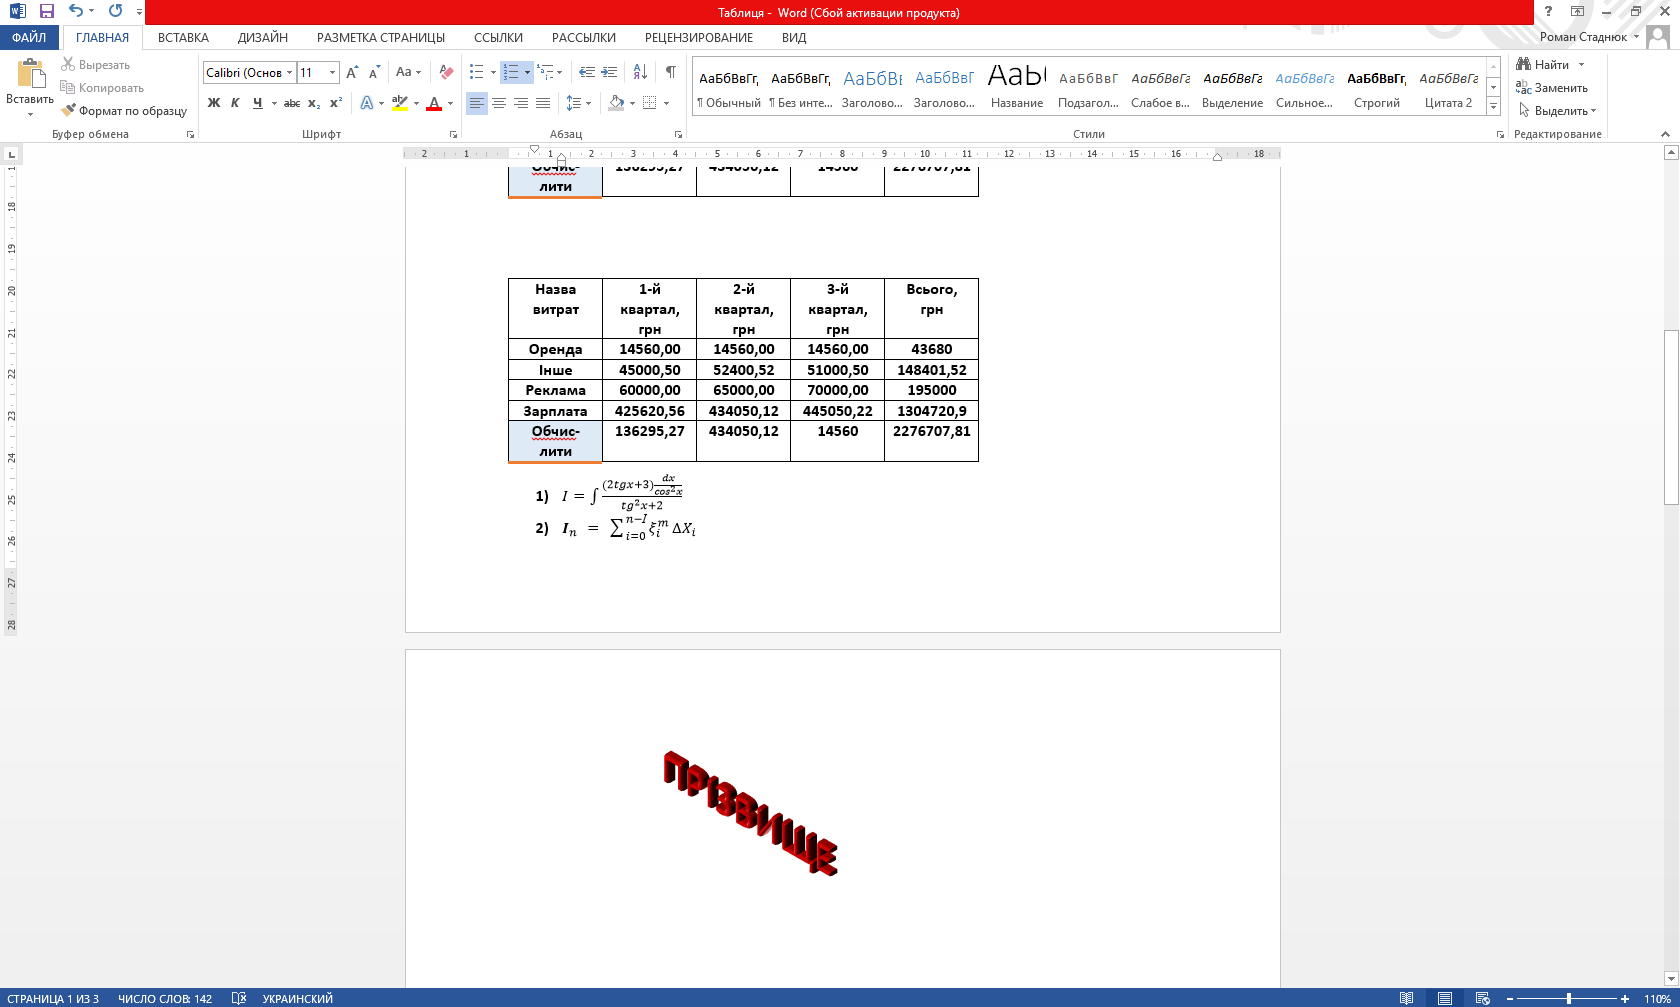The image size is (1680, 1007).
Task: Click the Вырезать (Cut) button
Action: point(95,64)
